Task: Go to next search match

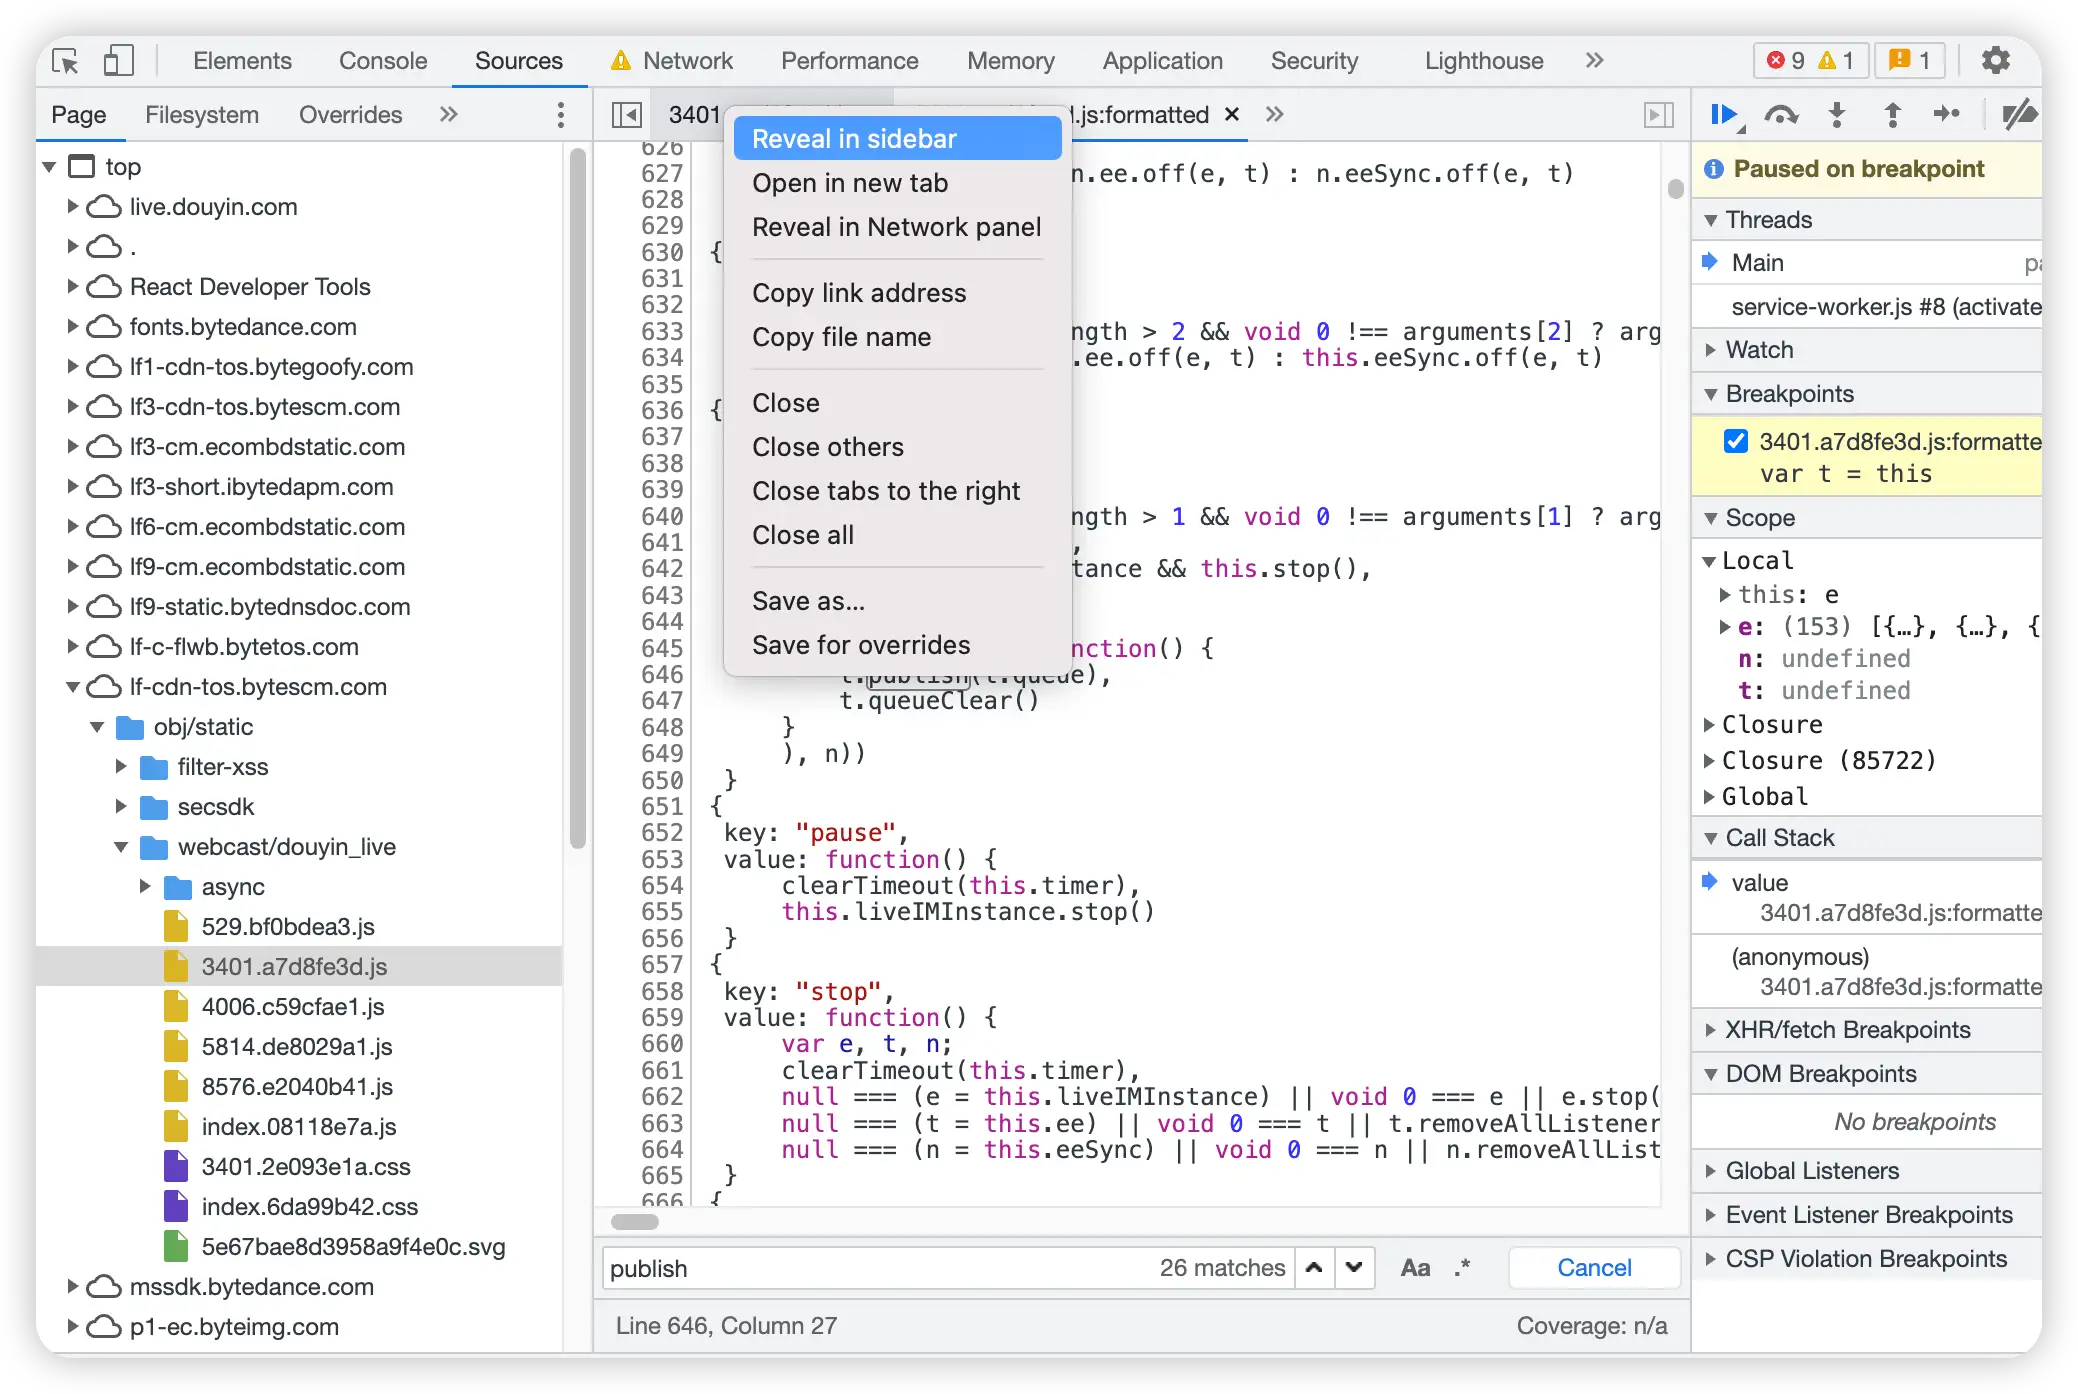Action: 1354,1268
